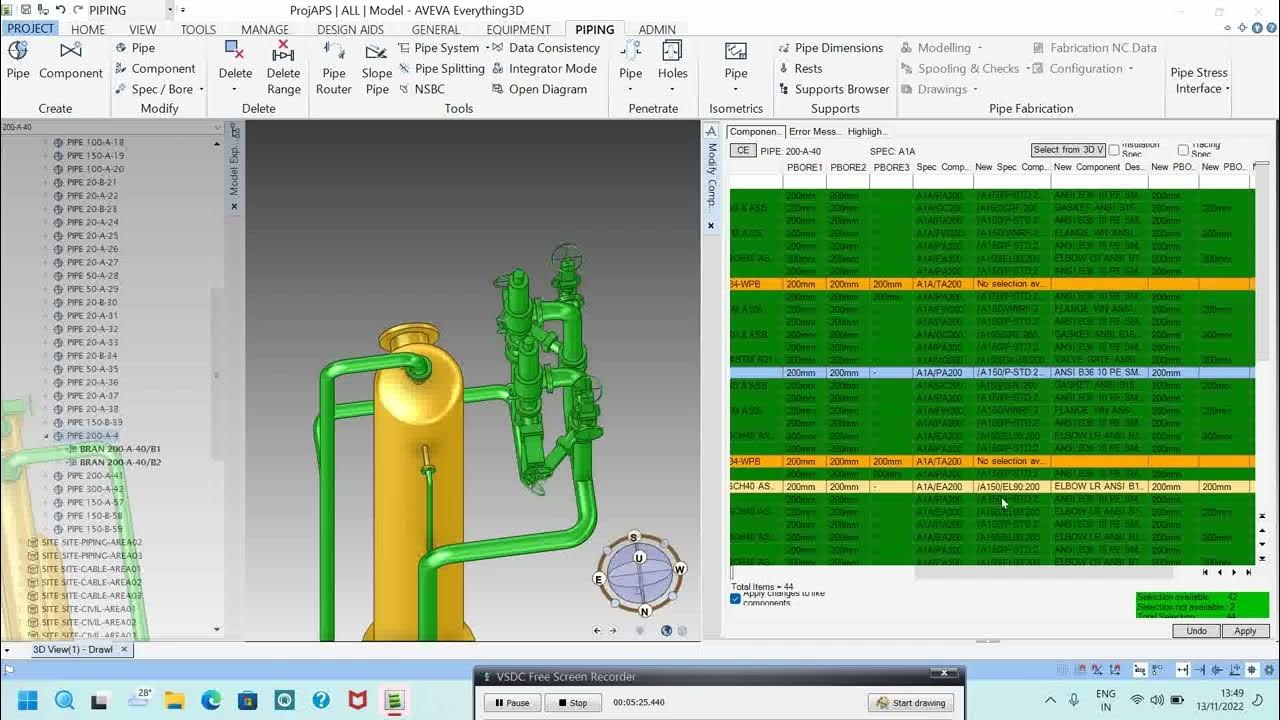Click the ELBOW LR ANSI row cell
The height and width of the screenshot is (720, 1280).
pos(1098,487)
